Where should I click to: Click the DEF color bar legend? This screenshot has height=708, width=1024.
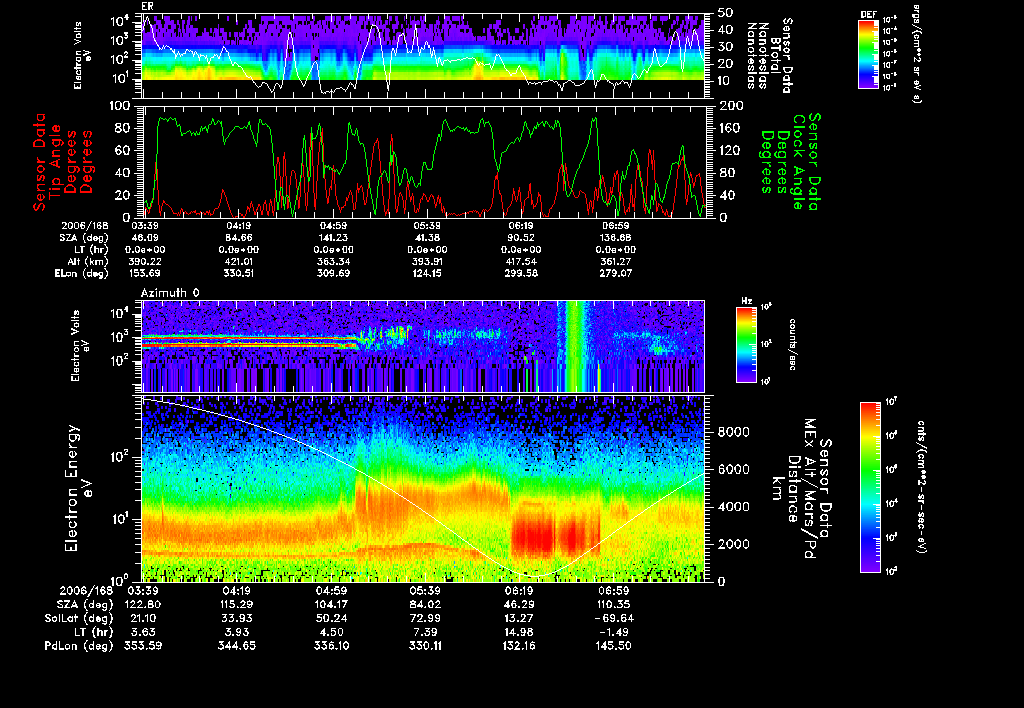click(x=868, y=54)
